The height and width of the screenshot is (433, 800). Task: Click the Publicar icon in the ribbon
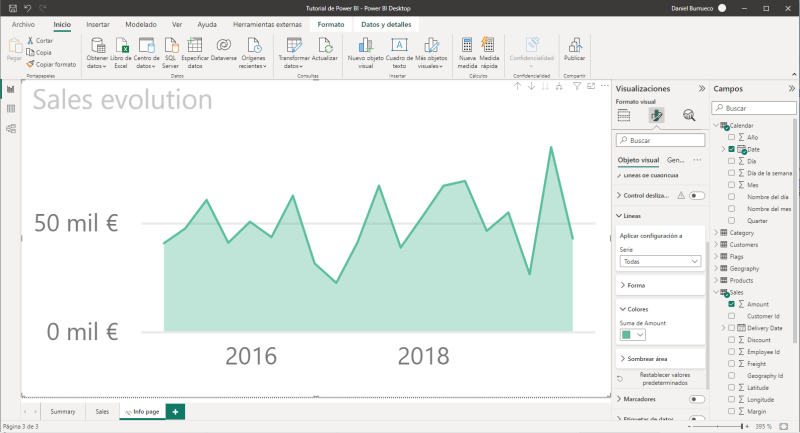(x=574, y=45)
